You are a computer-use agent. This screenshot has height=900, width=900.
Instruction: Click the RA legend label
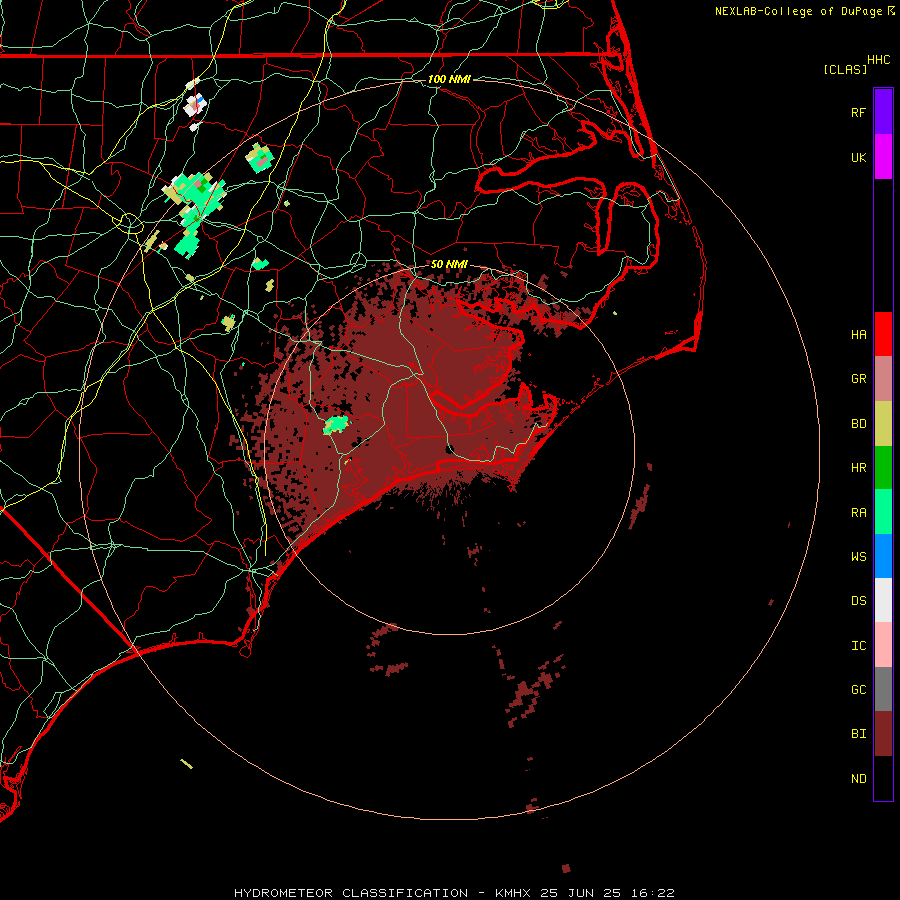click(x=858, y=513)
